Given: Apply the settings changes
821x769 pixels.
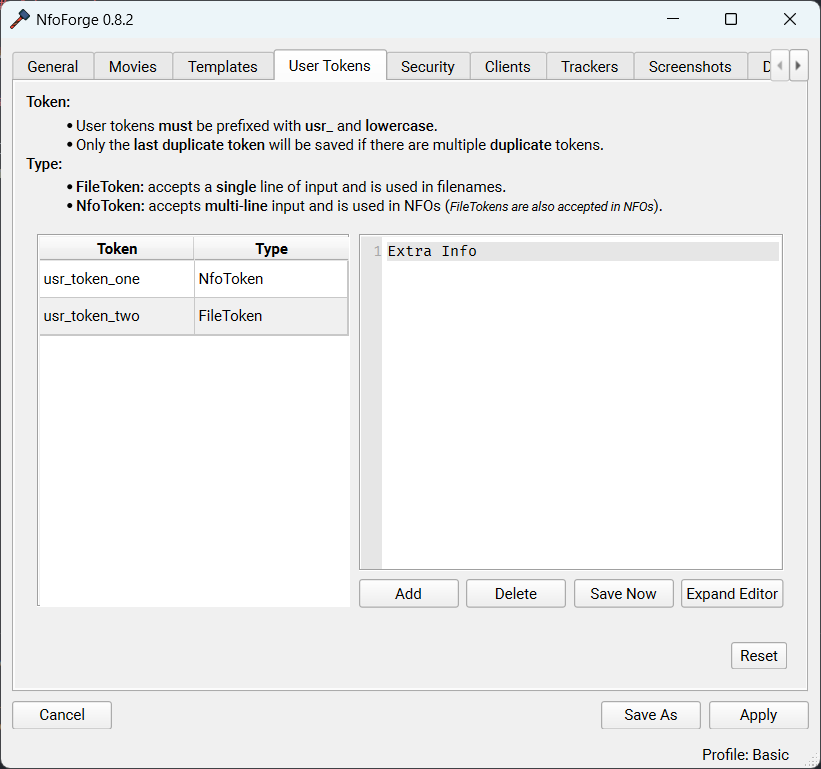Looking at the screenshot, I should pyautogui.click(x=759, y=715).
